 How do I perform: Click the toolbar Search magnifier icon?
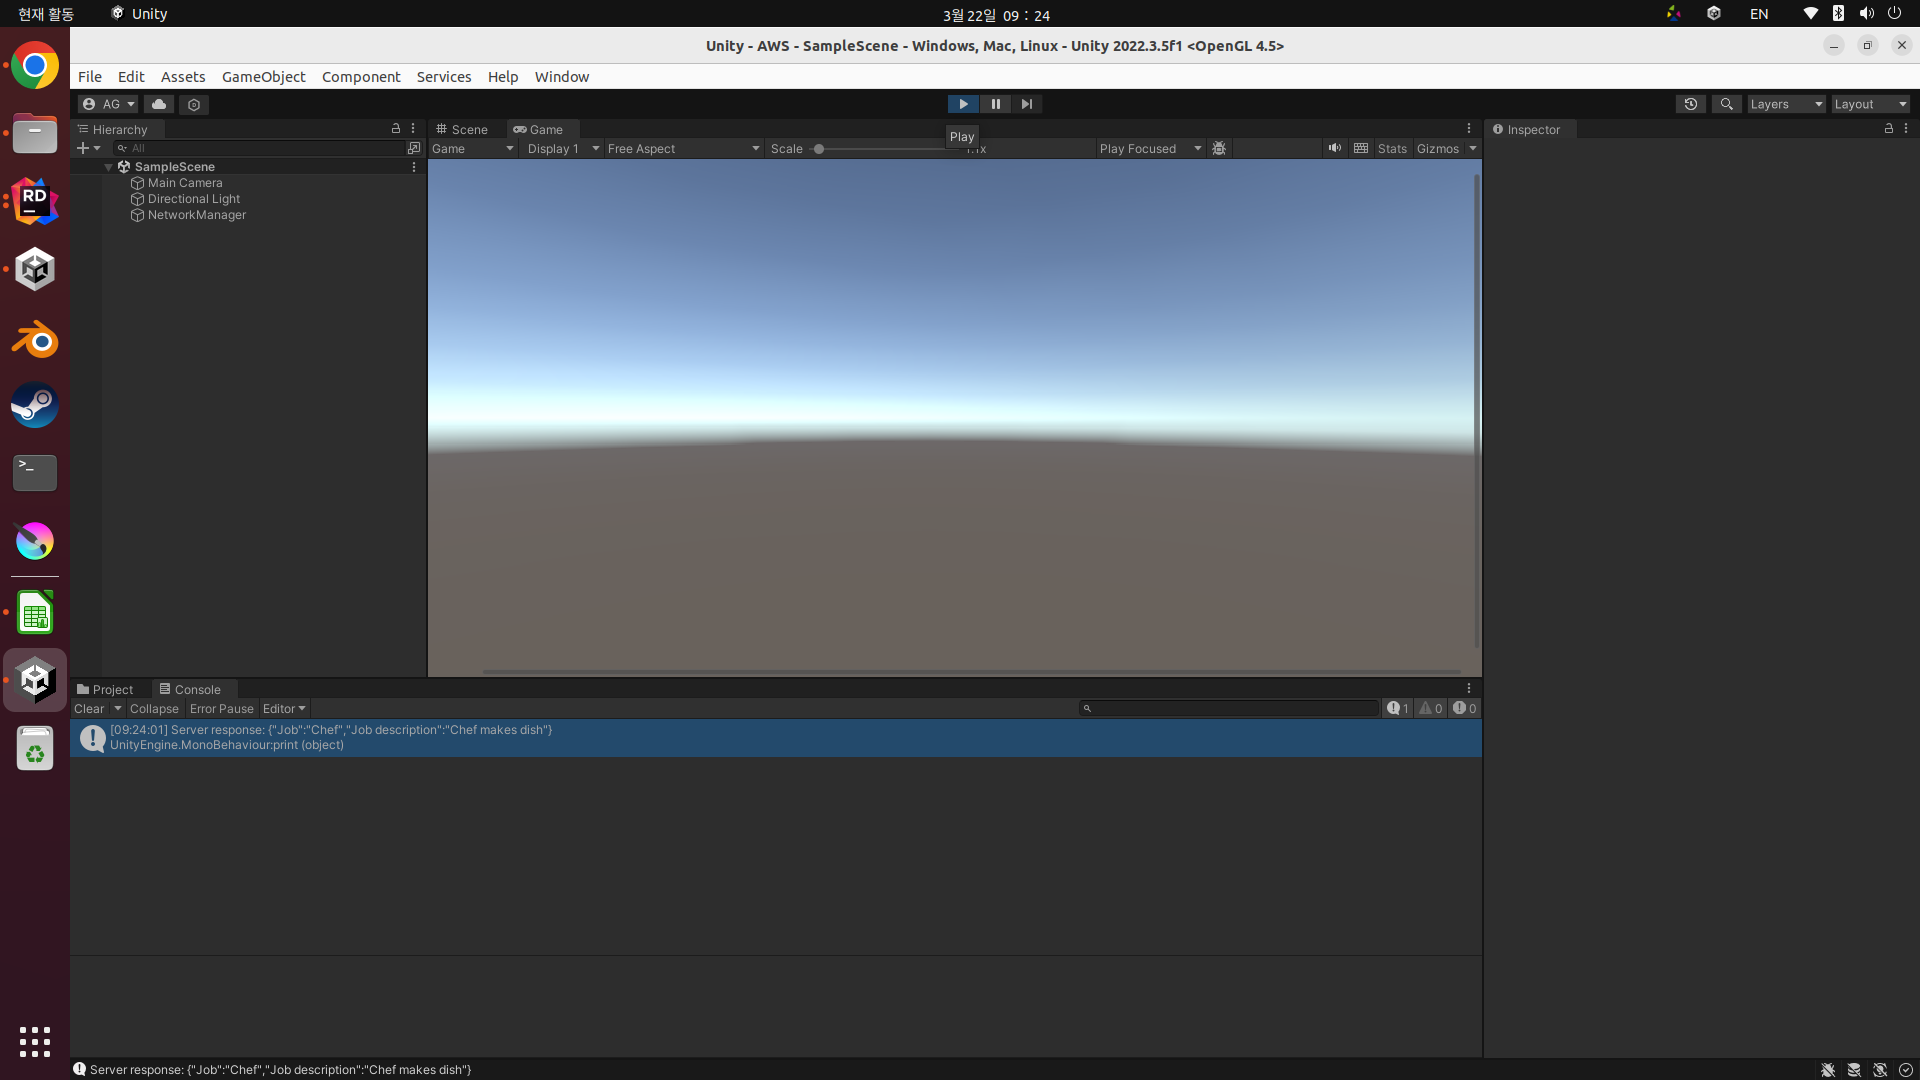click(x=1726, y=104)
